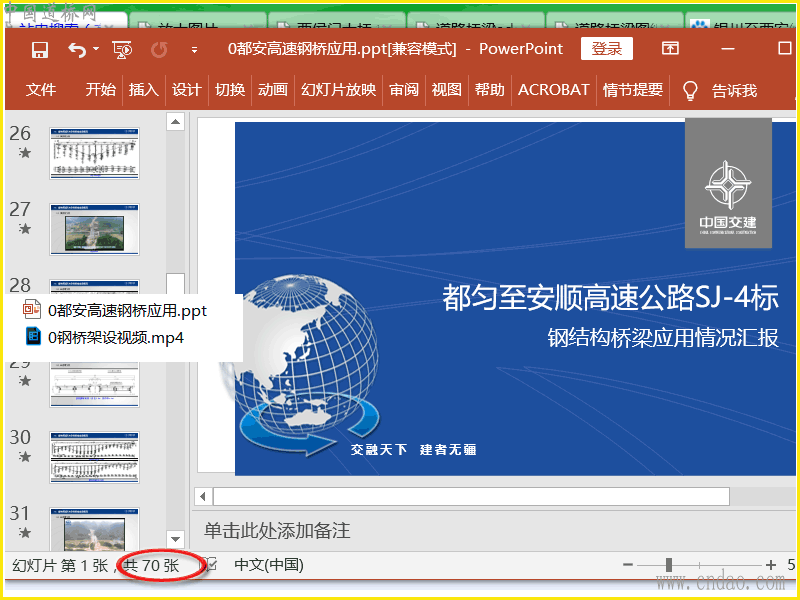Click the subtitle 钢结构桥梁应用情况汇报

(663, 338)
